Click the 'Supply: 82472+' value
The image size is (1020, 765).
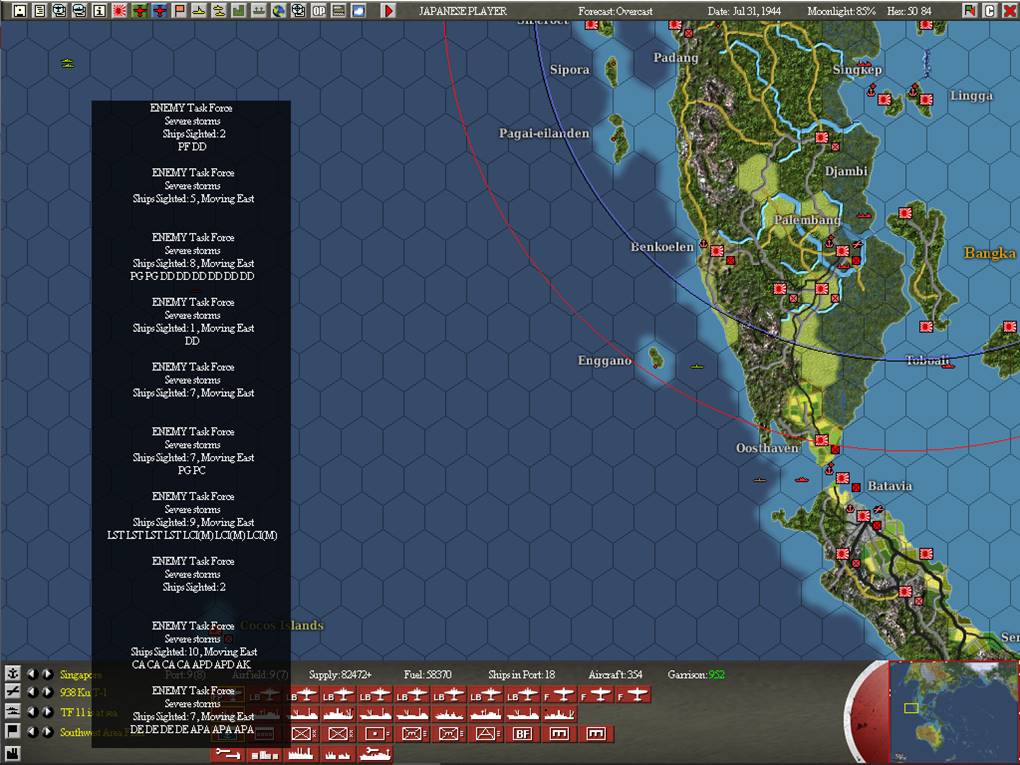[x=340, y=675]
